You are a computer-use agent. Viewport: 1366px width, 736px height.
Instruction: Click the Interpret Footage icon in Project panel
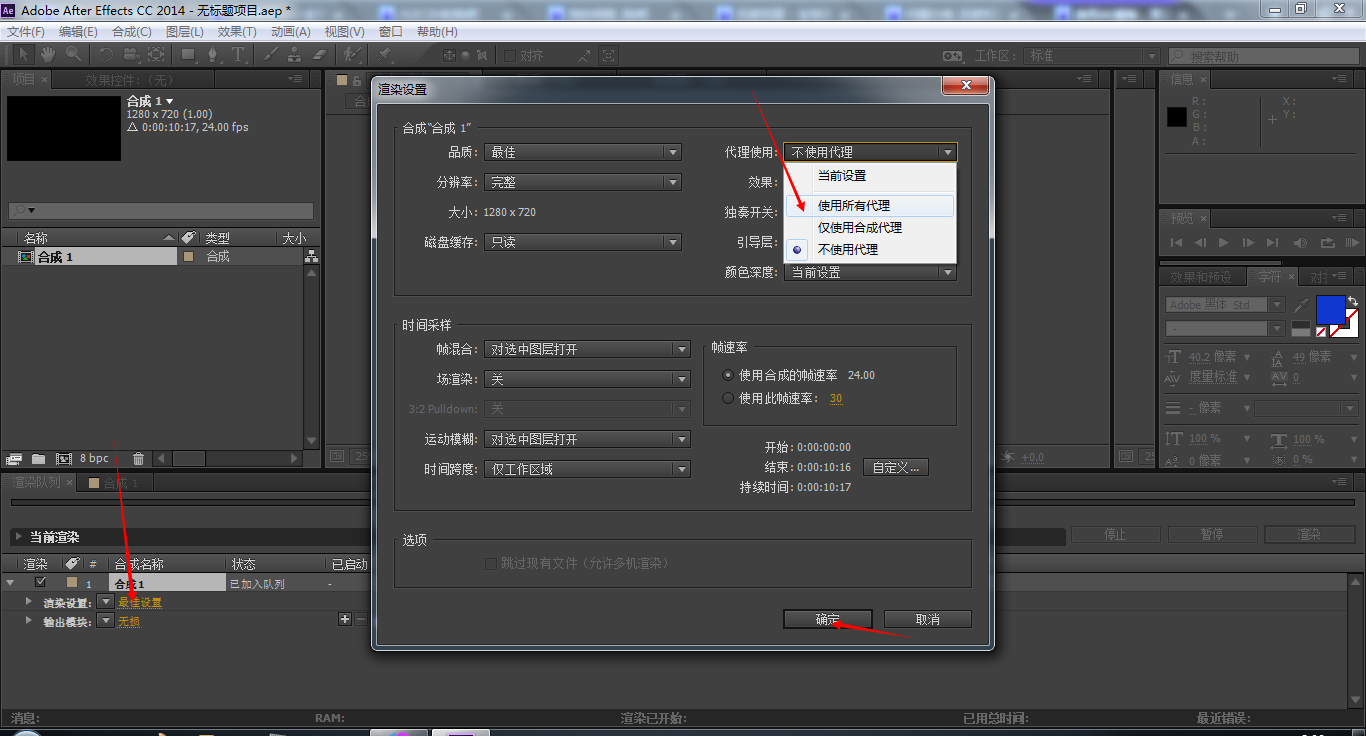(14, 459)
